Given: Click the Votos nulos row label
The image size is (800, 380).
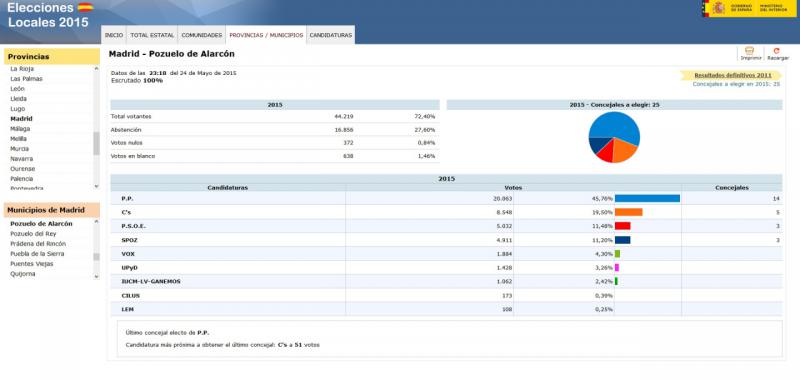Looking at the screenshot, I should tap(127, 143).
